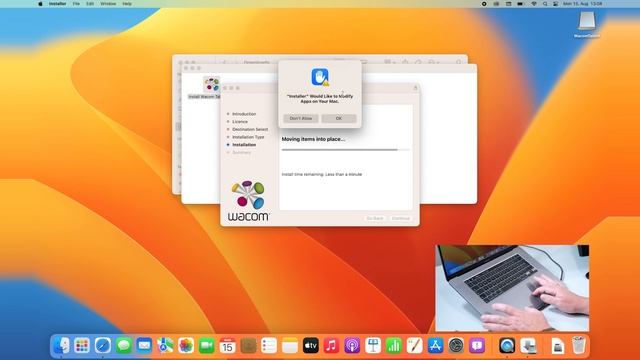The width and height of the screenshot is (640, 360).
Task: Click the battery icon in menu bar
Action: (x=520, y=4)
